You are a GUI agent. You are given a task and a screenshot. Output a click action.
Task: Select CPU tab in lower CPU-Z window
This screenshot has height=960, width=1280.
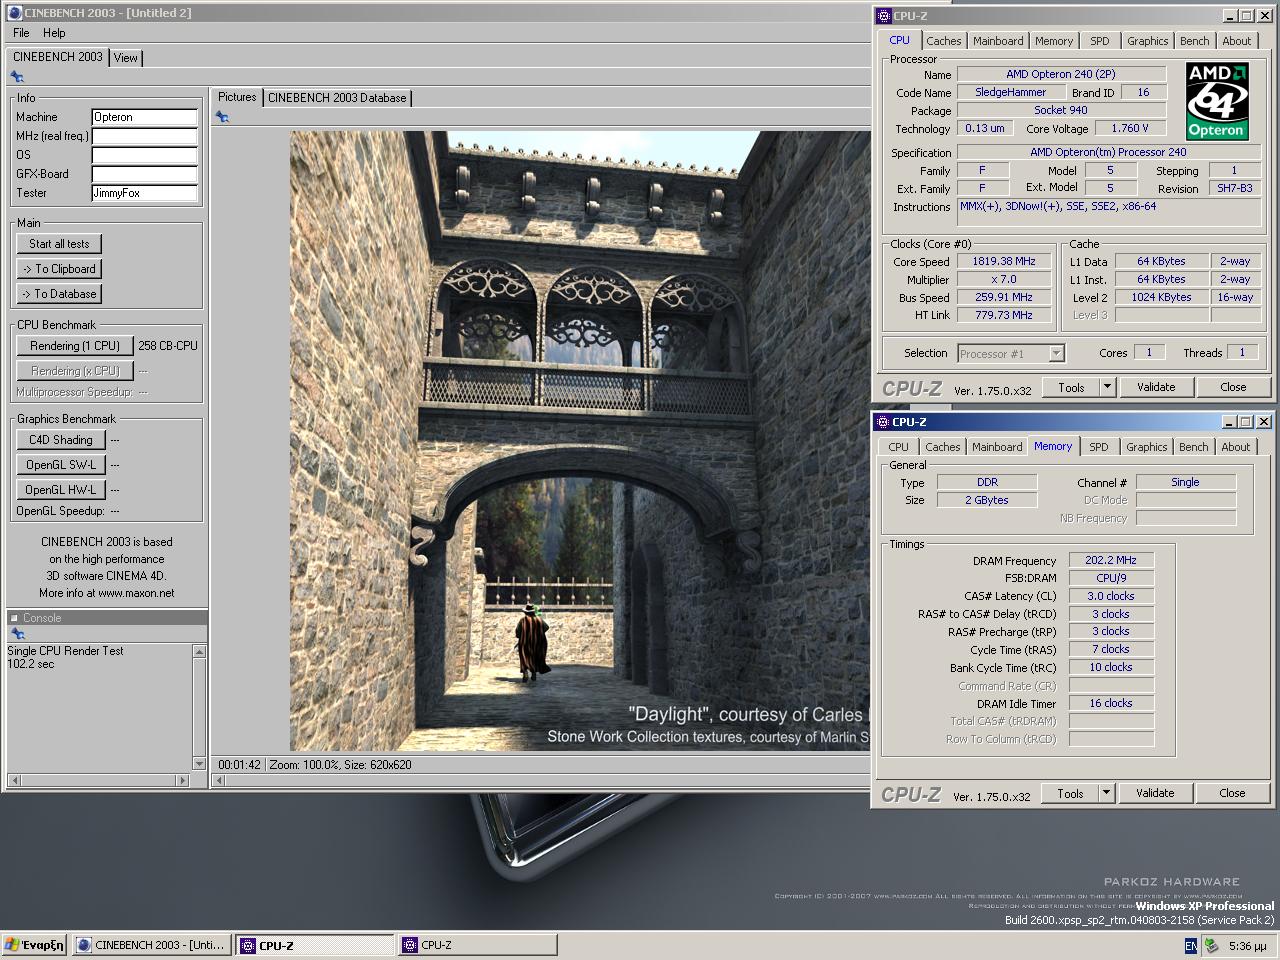[899, 447]
